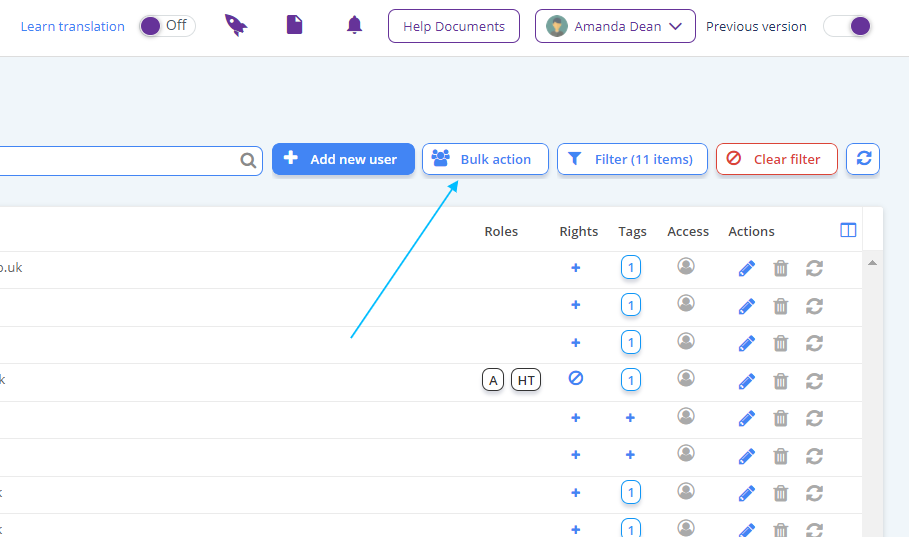Click the trash icon in the third row
The height and width of the screenshot is (537, 909).
(x=781, y=344)
